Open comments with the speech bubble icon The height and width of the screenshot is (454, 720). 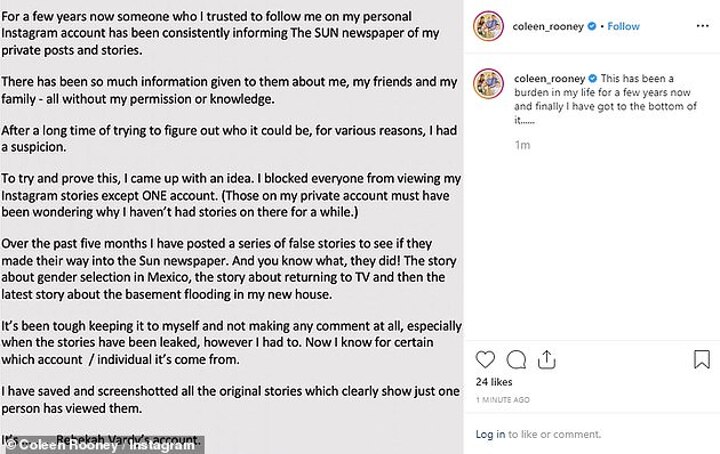tap(517, 358)
